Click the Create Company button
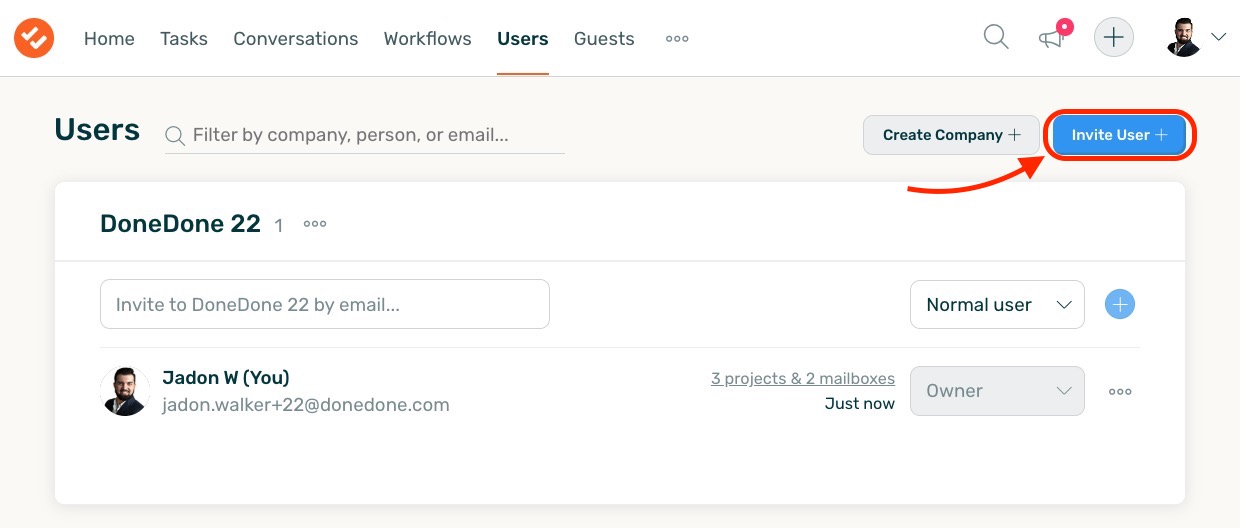This screenshot has width=1240, height=528. pyautogui.click(x=952, y=135)
